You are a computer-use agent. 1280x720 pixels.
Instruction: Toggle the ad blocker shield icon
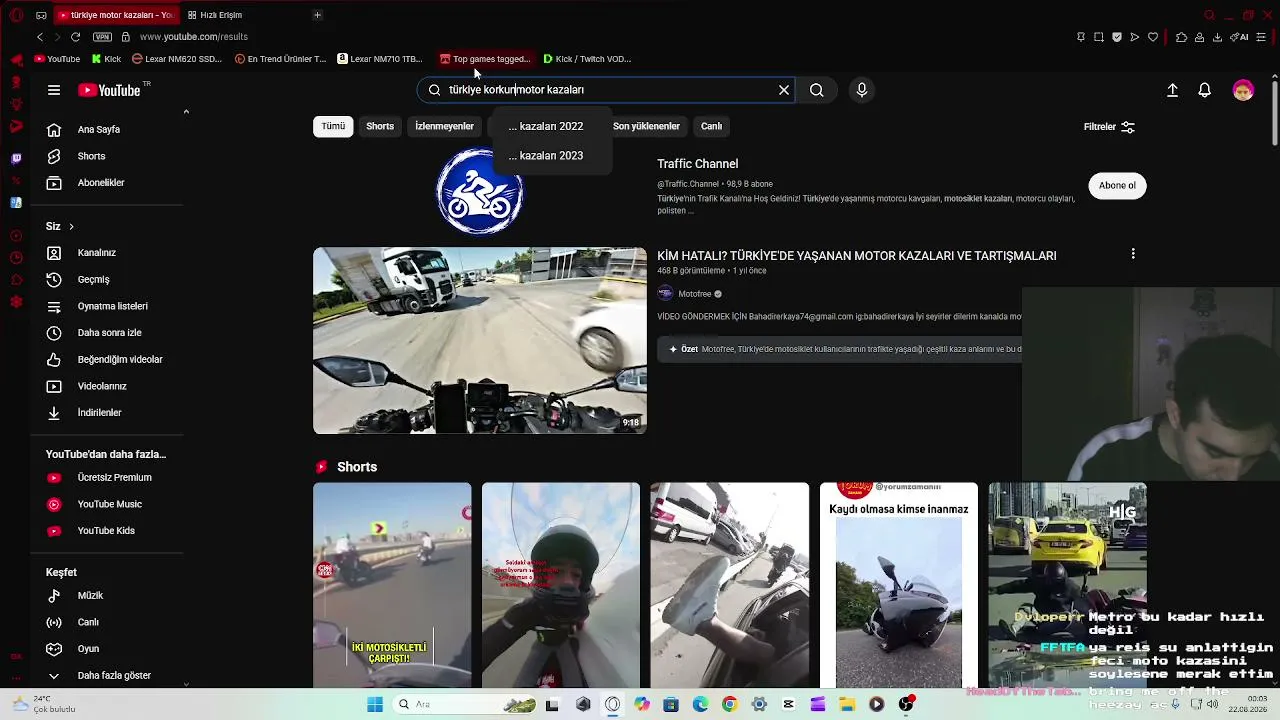point(1117,37)
